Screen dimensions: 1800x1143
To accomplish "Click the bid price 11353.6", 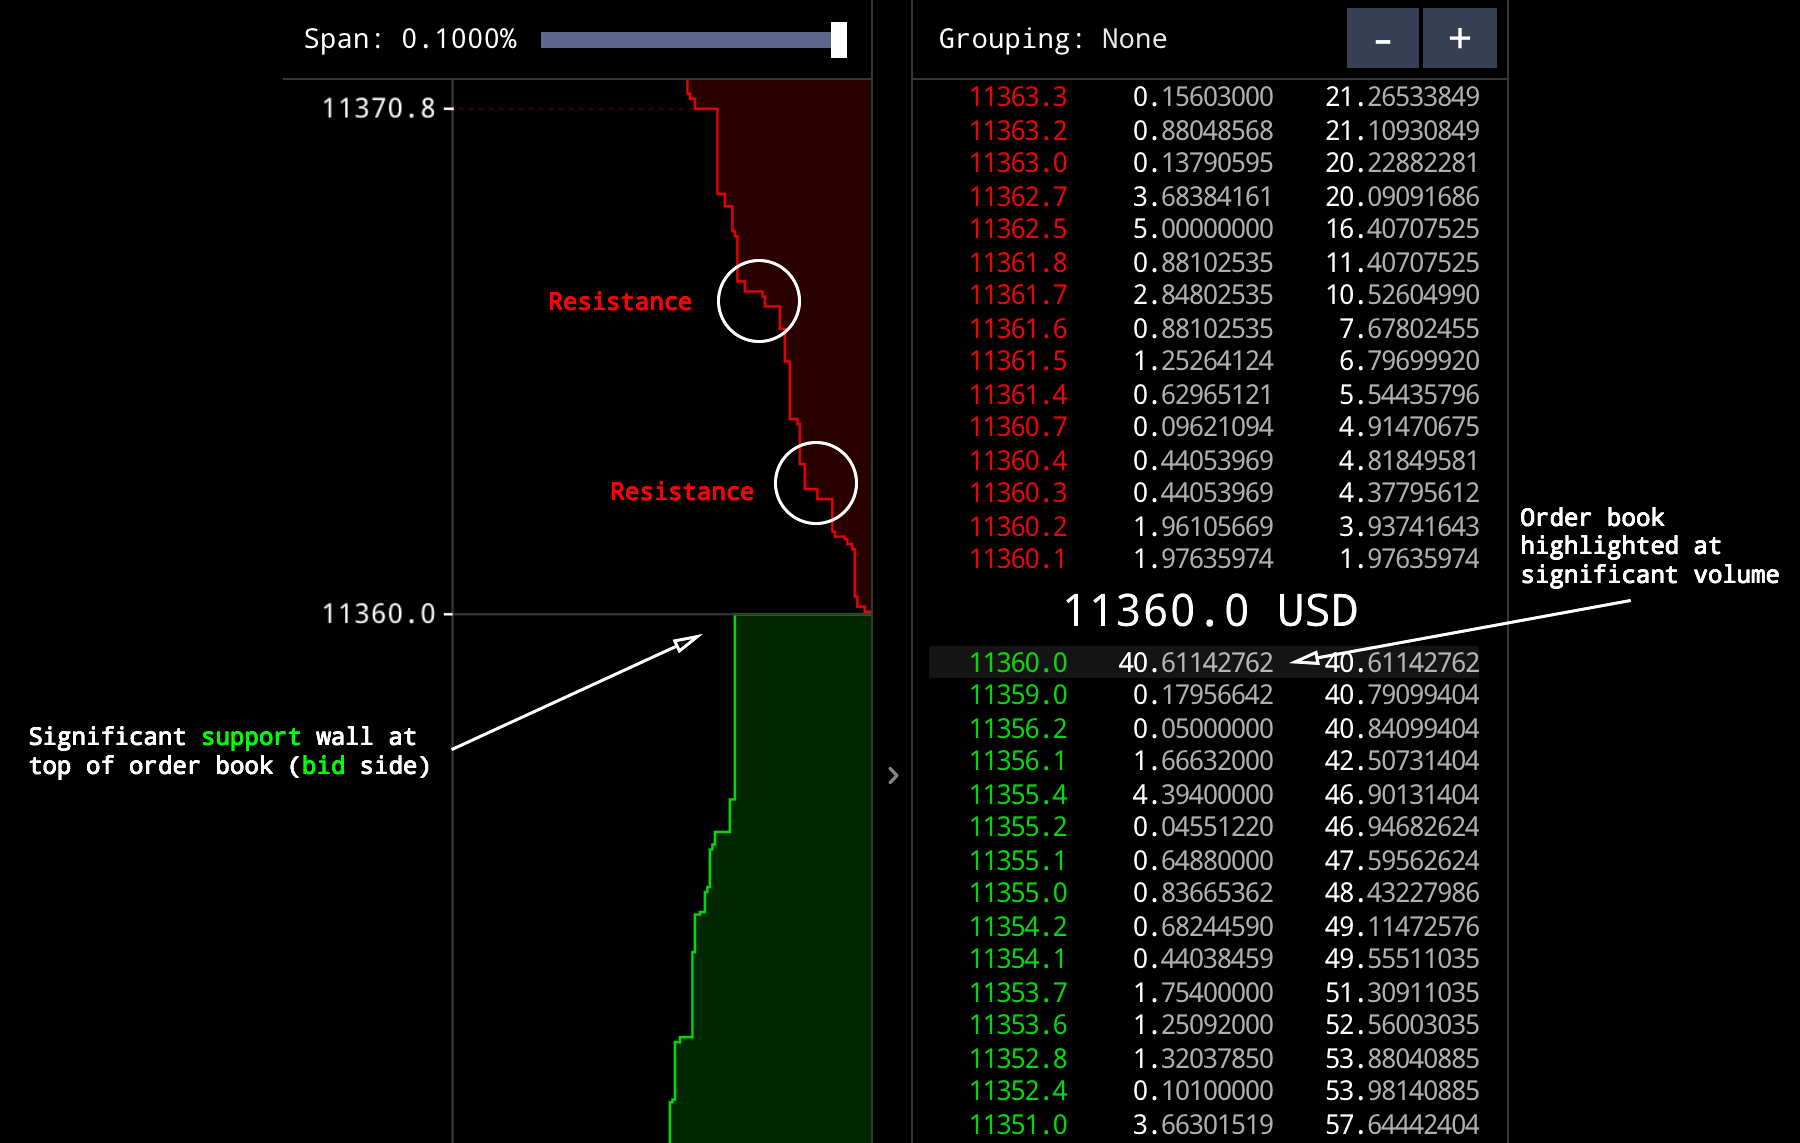I will (x=1018, y=1025).
